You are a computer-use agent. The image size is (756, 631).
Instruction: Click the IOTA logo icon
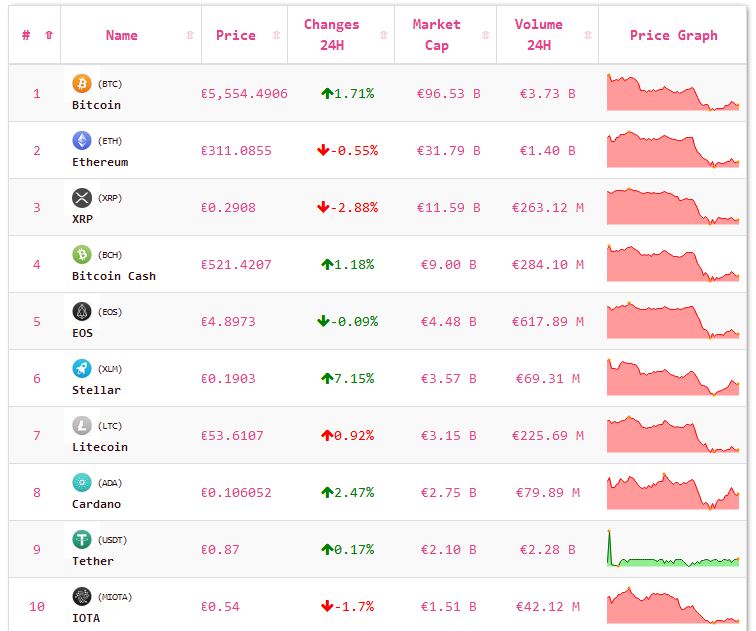(82, 596)
